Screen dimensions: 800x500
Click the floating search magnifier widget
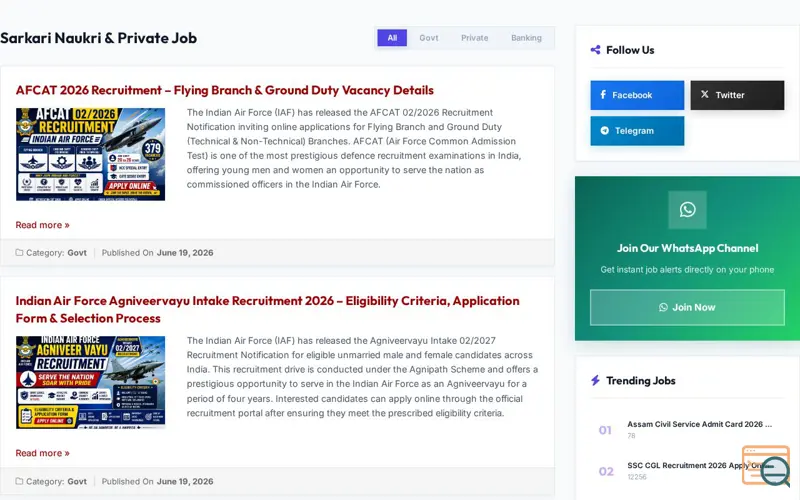(x=767, y=466)
